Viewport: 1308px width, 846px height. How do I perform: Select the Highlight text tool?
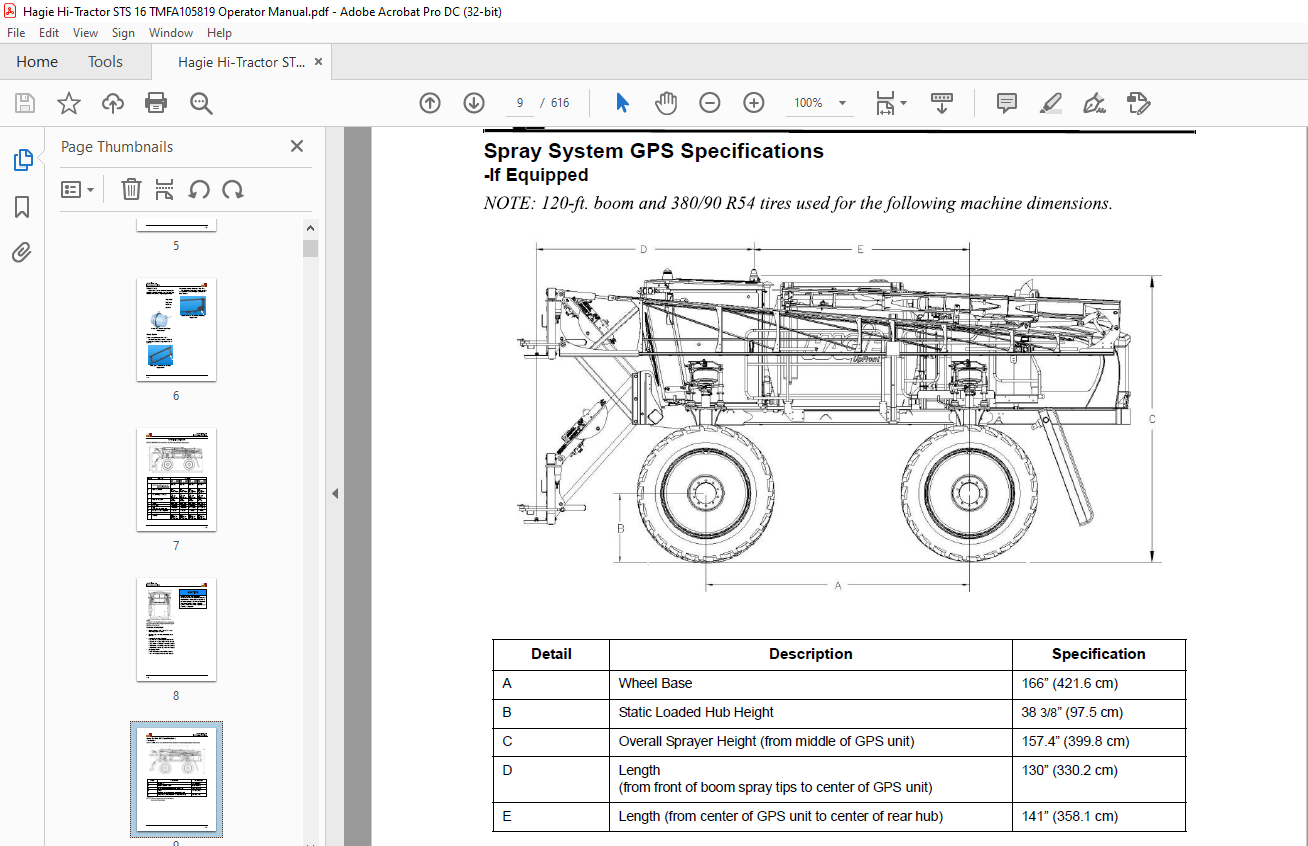point(1051,103)
